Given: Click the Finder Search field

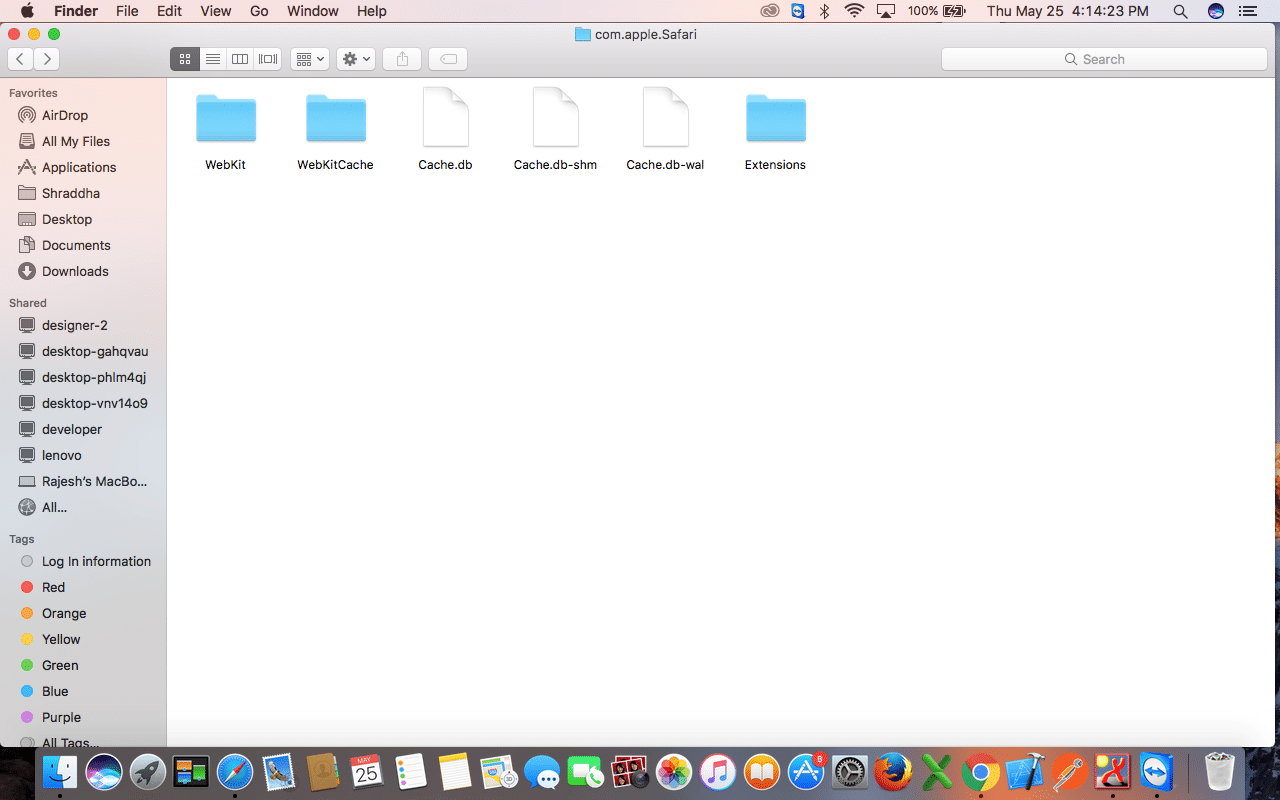Looking at the screenshot, I should [x=1104, y=59].
